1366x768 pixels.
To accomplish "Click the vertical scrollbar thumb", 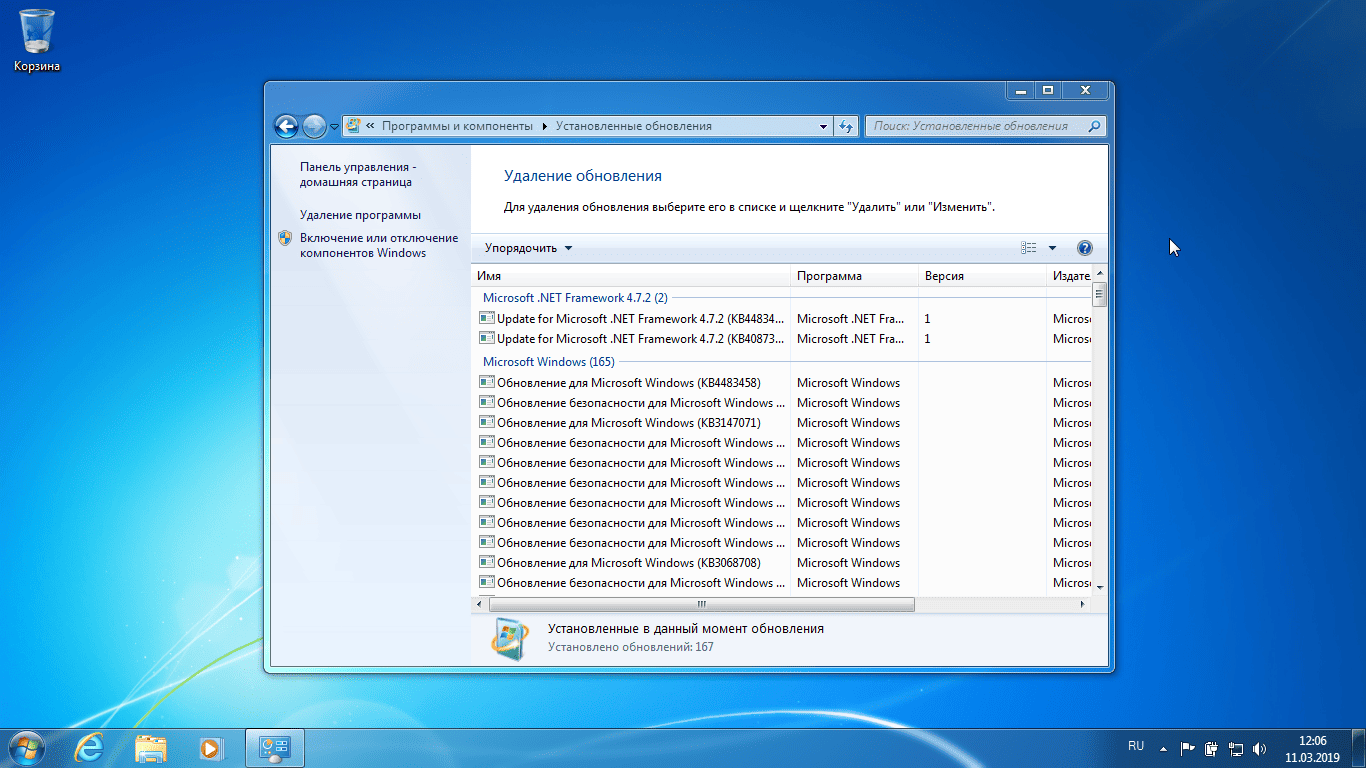I will coord(1100,294).
